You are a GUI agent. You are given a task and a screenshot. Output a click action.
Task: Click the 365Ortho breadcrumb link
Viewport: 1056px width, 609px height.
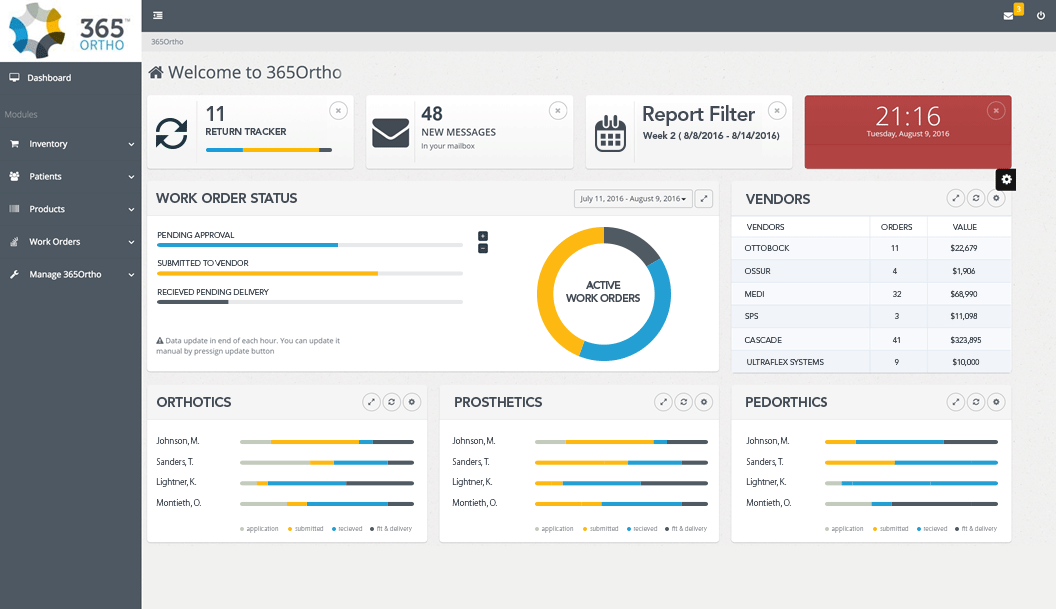point(167,42)
